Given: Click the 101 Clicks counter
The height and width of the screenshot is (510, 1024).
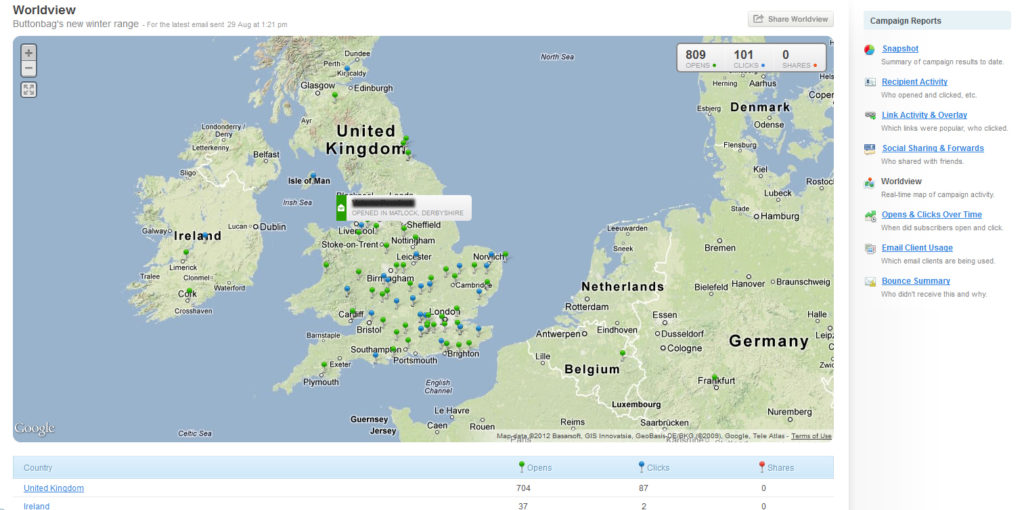Looking at the screenshot, I should pos(749,58).
